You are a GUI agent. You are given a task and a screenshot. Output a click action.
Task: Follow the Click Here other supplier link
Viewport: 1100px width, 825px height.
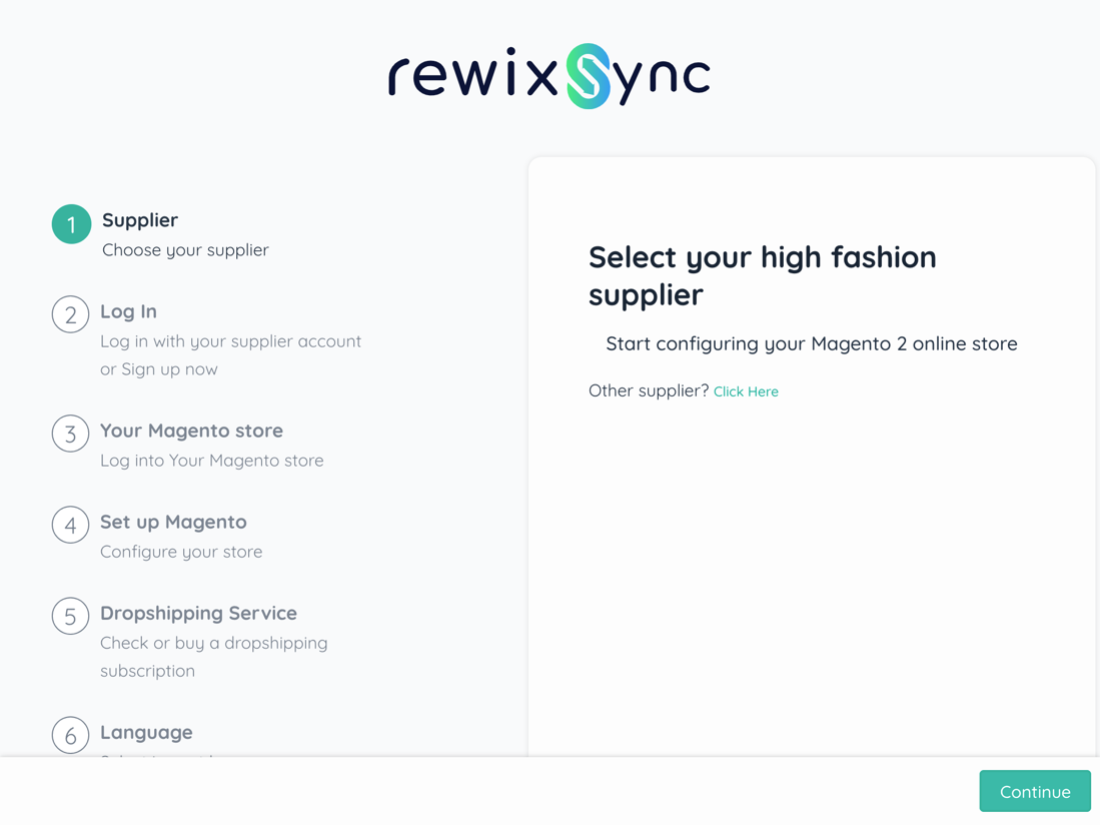745,391
